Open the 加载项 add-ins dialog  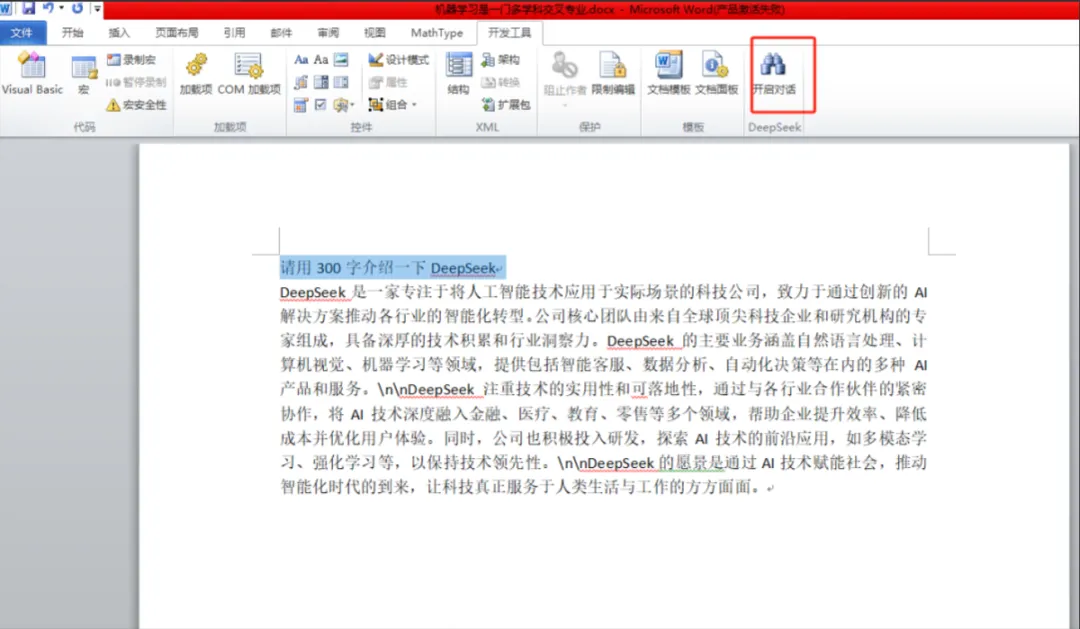pos(196,74)
